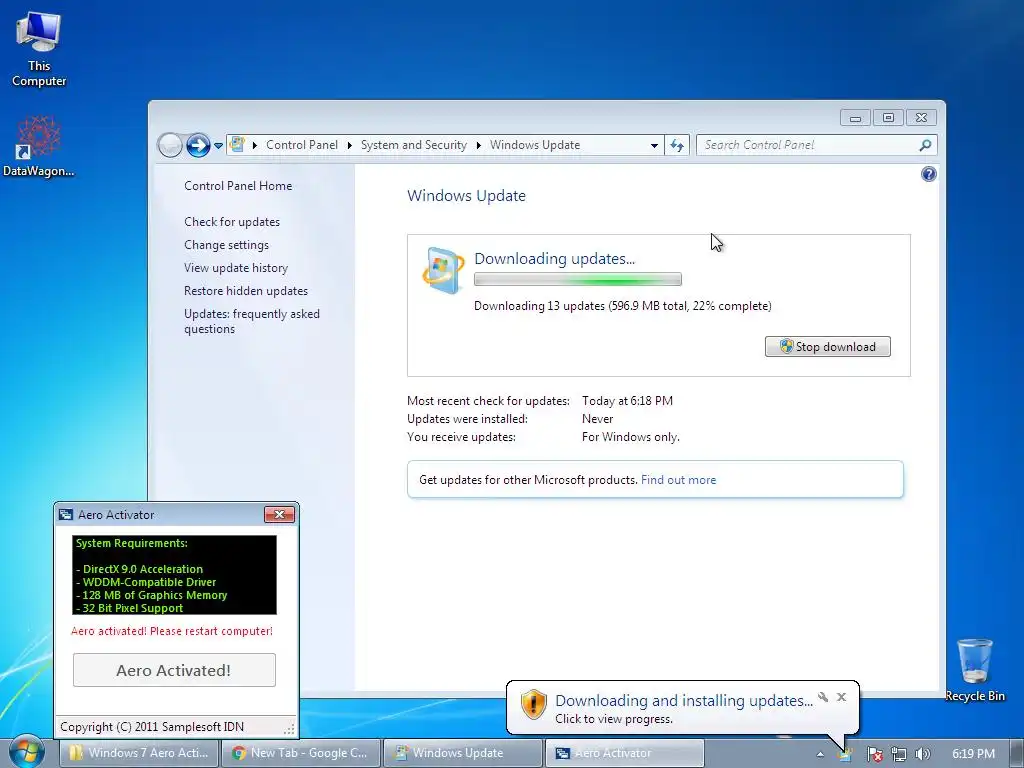Screen dimensions: 1024x768
Task: Click the update download progress bar
Action: (577, 280)
